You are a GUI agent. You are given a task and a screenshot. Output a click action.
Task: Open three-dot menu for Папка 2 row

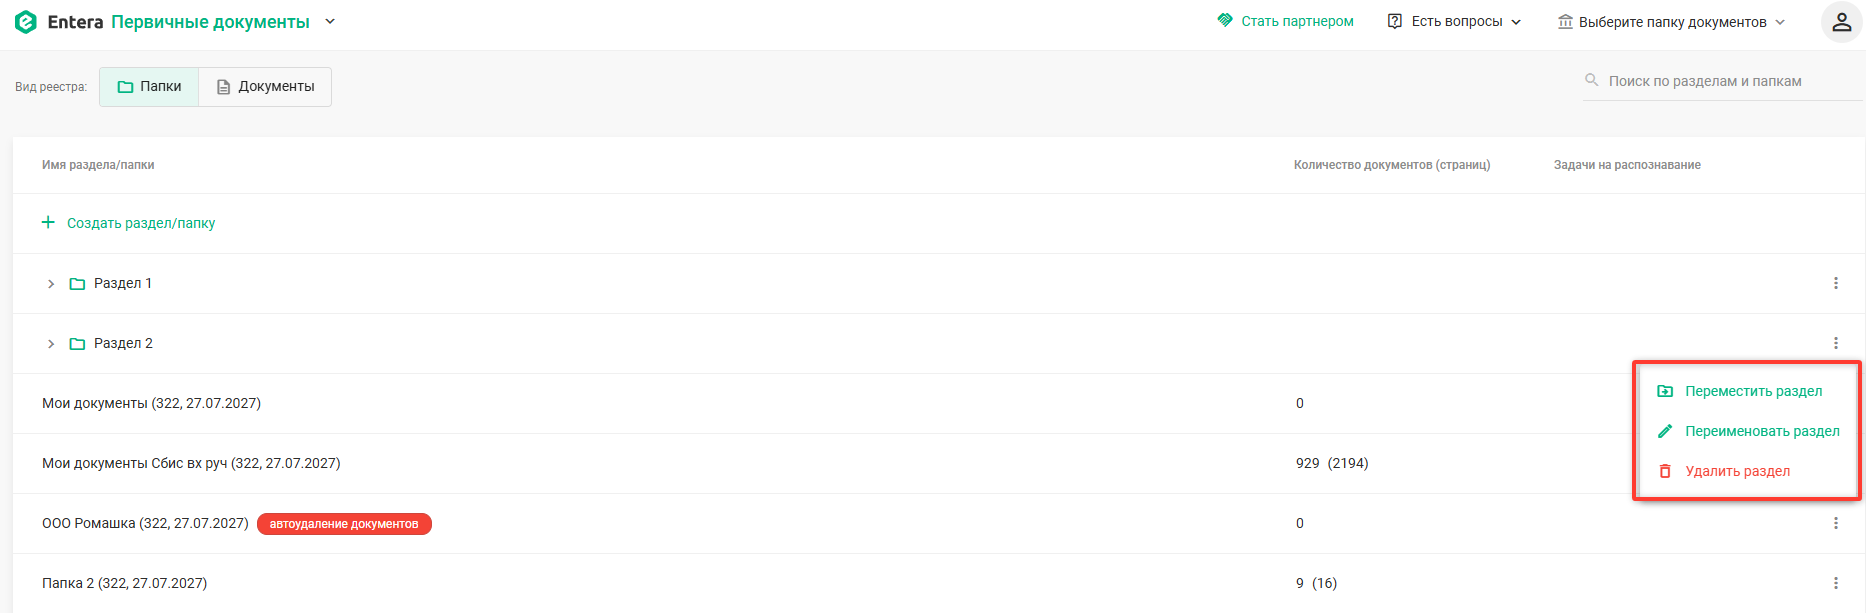(x=1835, y=583)
